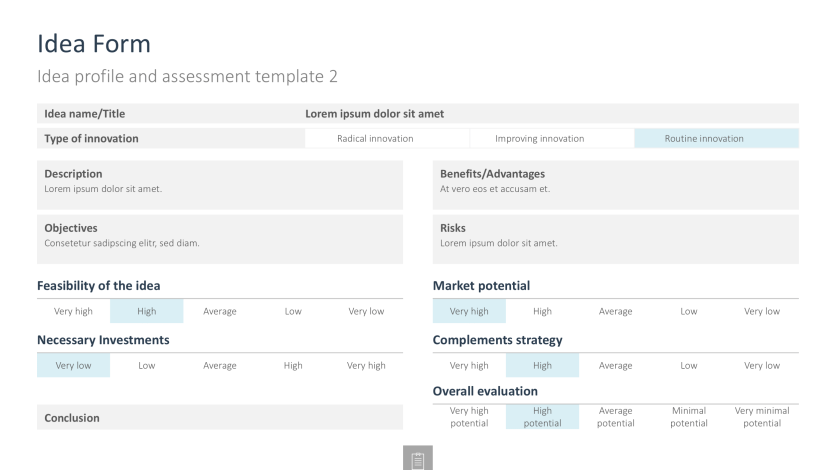Select Average under Feasibility of the idea

coord(220,311)
